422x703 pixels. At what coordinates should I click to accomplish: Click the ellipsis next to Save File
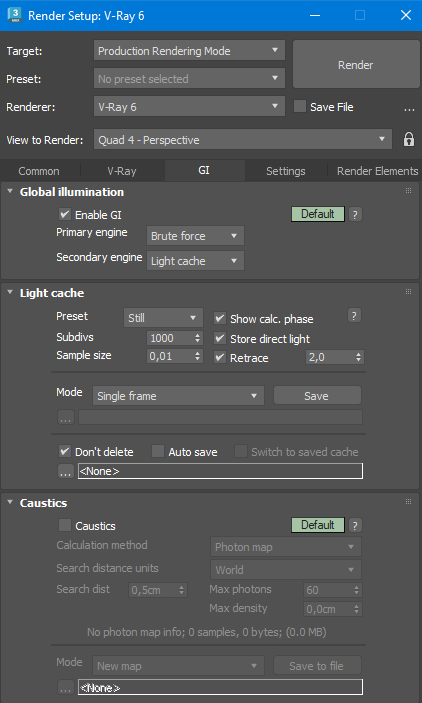point(409,108)
